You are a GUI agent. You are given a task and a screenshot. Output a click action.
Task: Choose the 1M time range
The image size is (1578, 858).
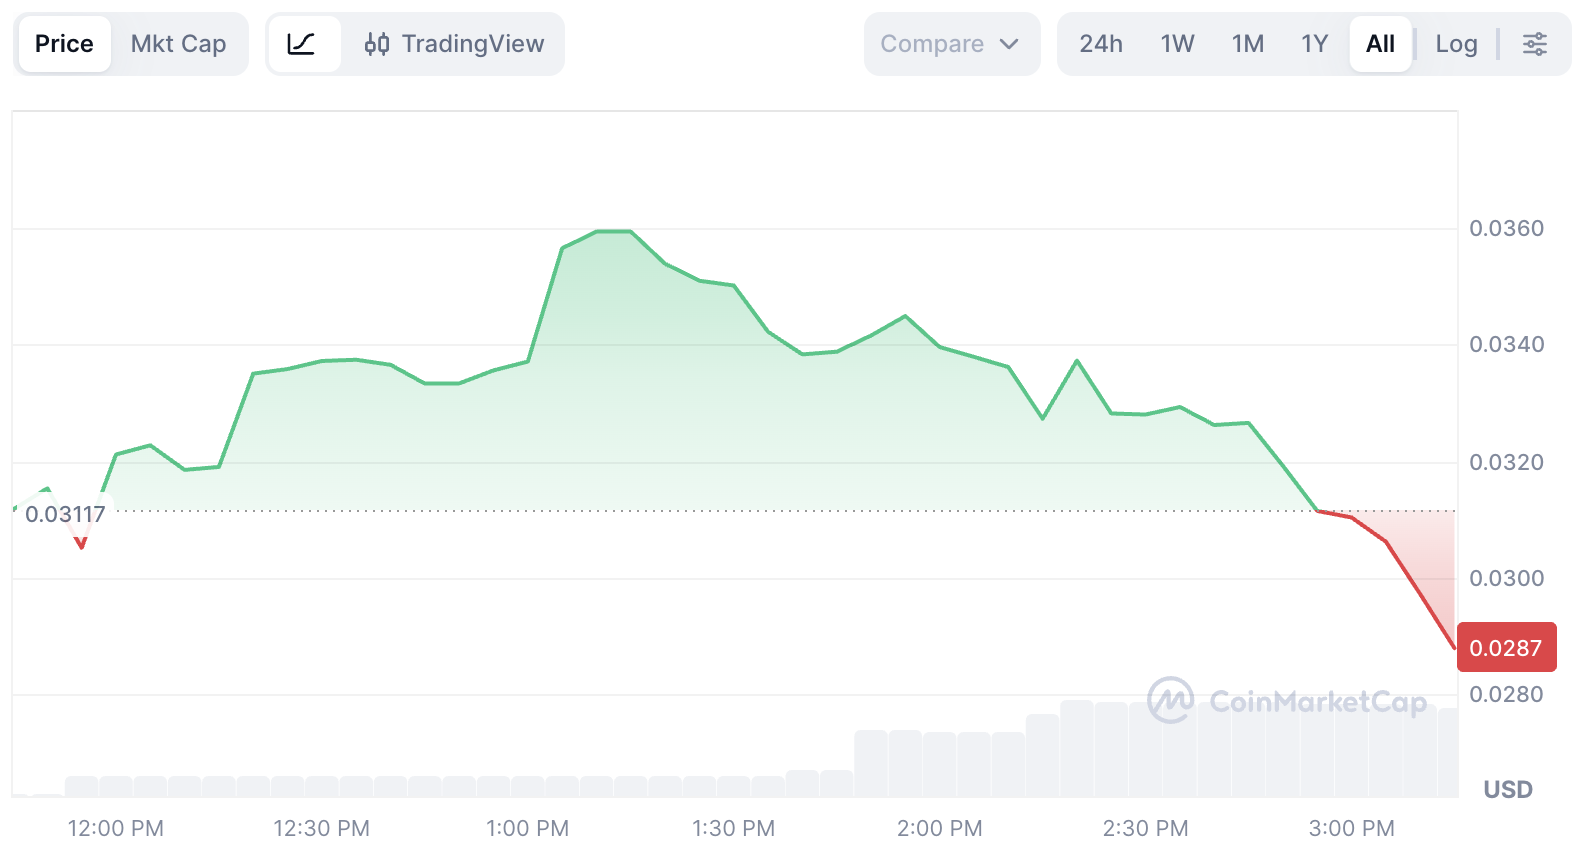pos(1248,44)
